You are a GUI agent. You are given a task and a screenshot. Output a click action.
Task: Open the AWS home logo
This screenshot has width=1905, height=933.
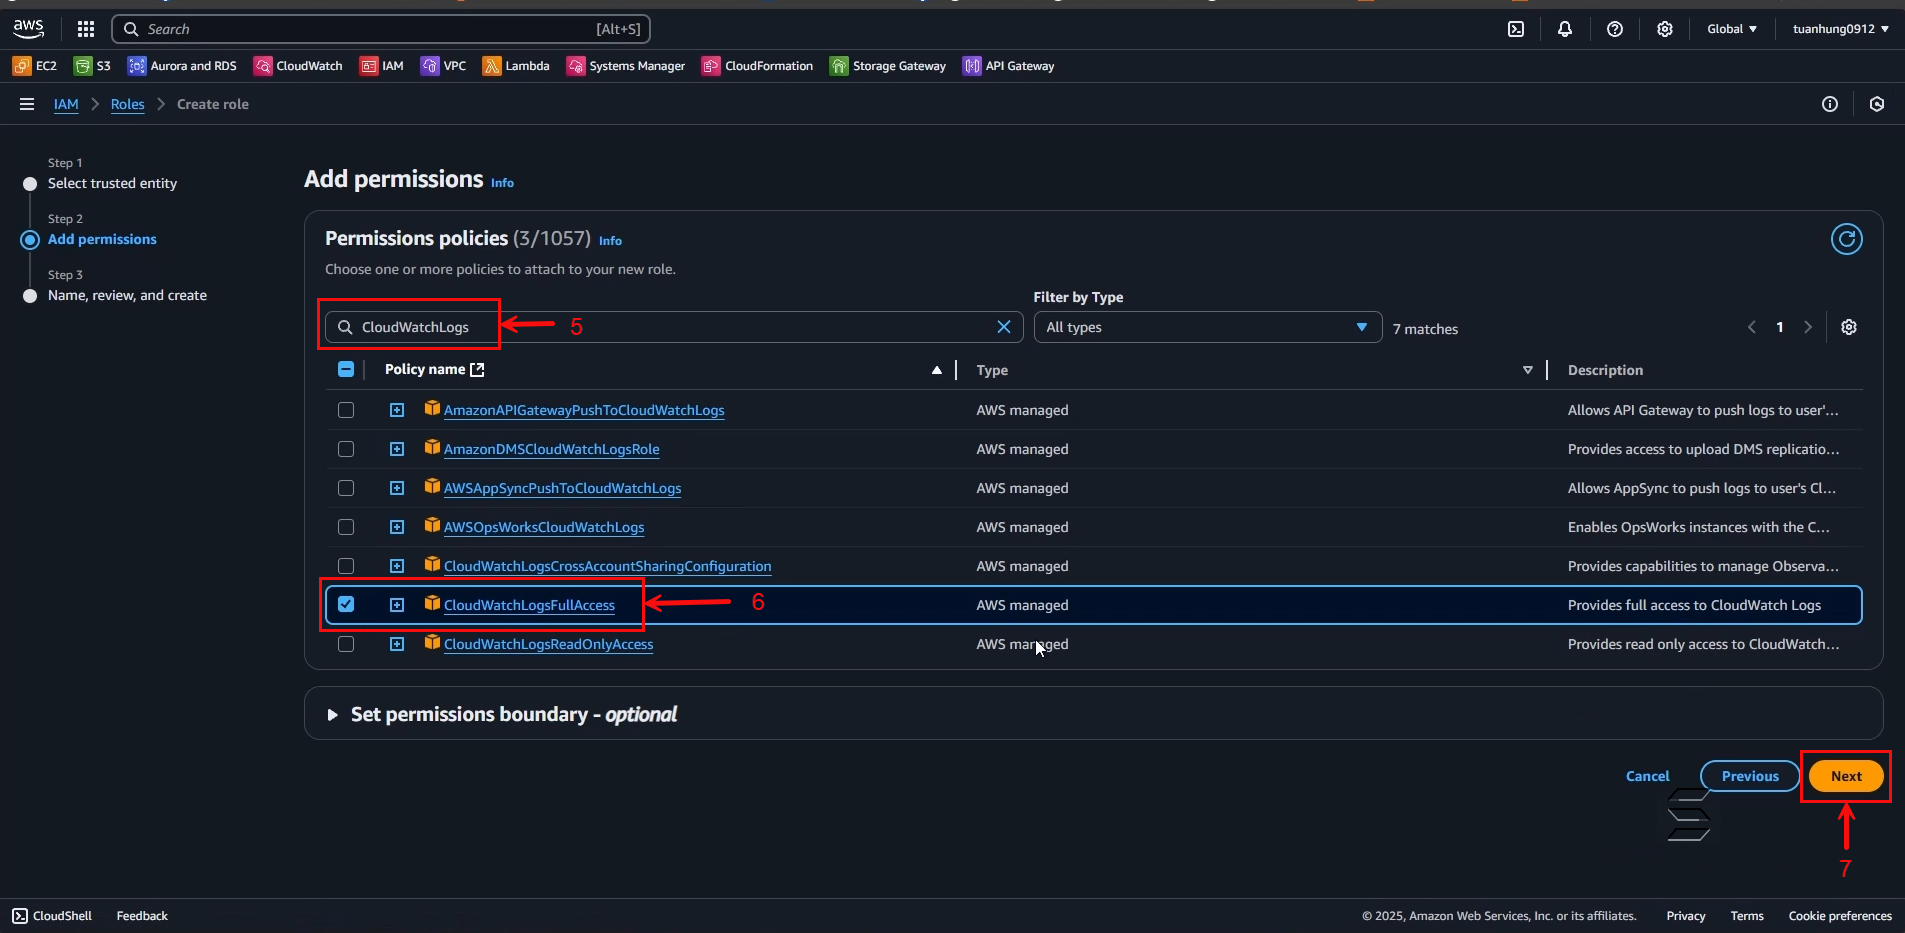(29, 29)
